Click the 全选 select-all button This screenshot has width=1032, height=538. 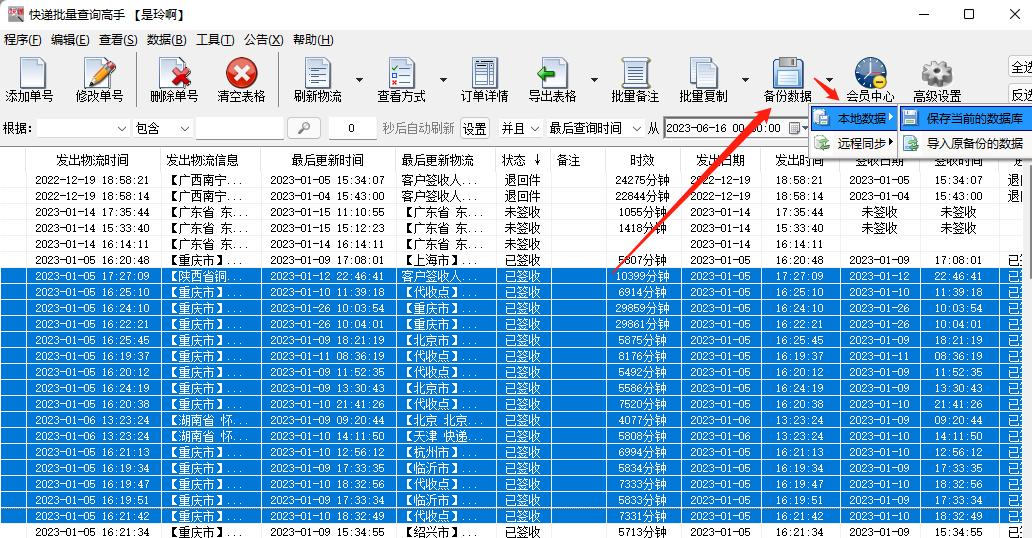[x=1021, y=67]
